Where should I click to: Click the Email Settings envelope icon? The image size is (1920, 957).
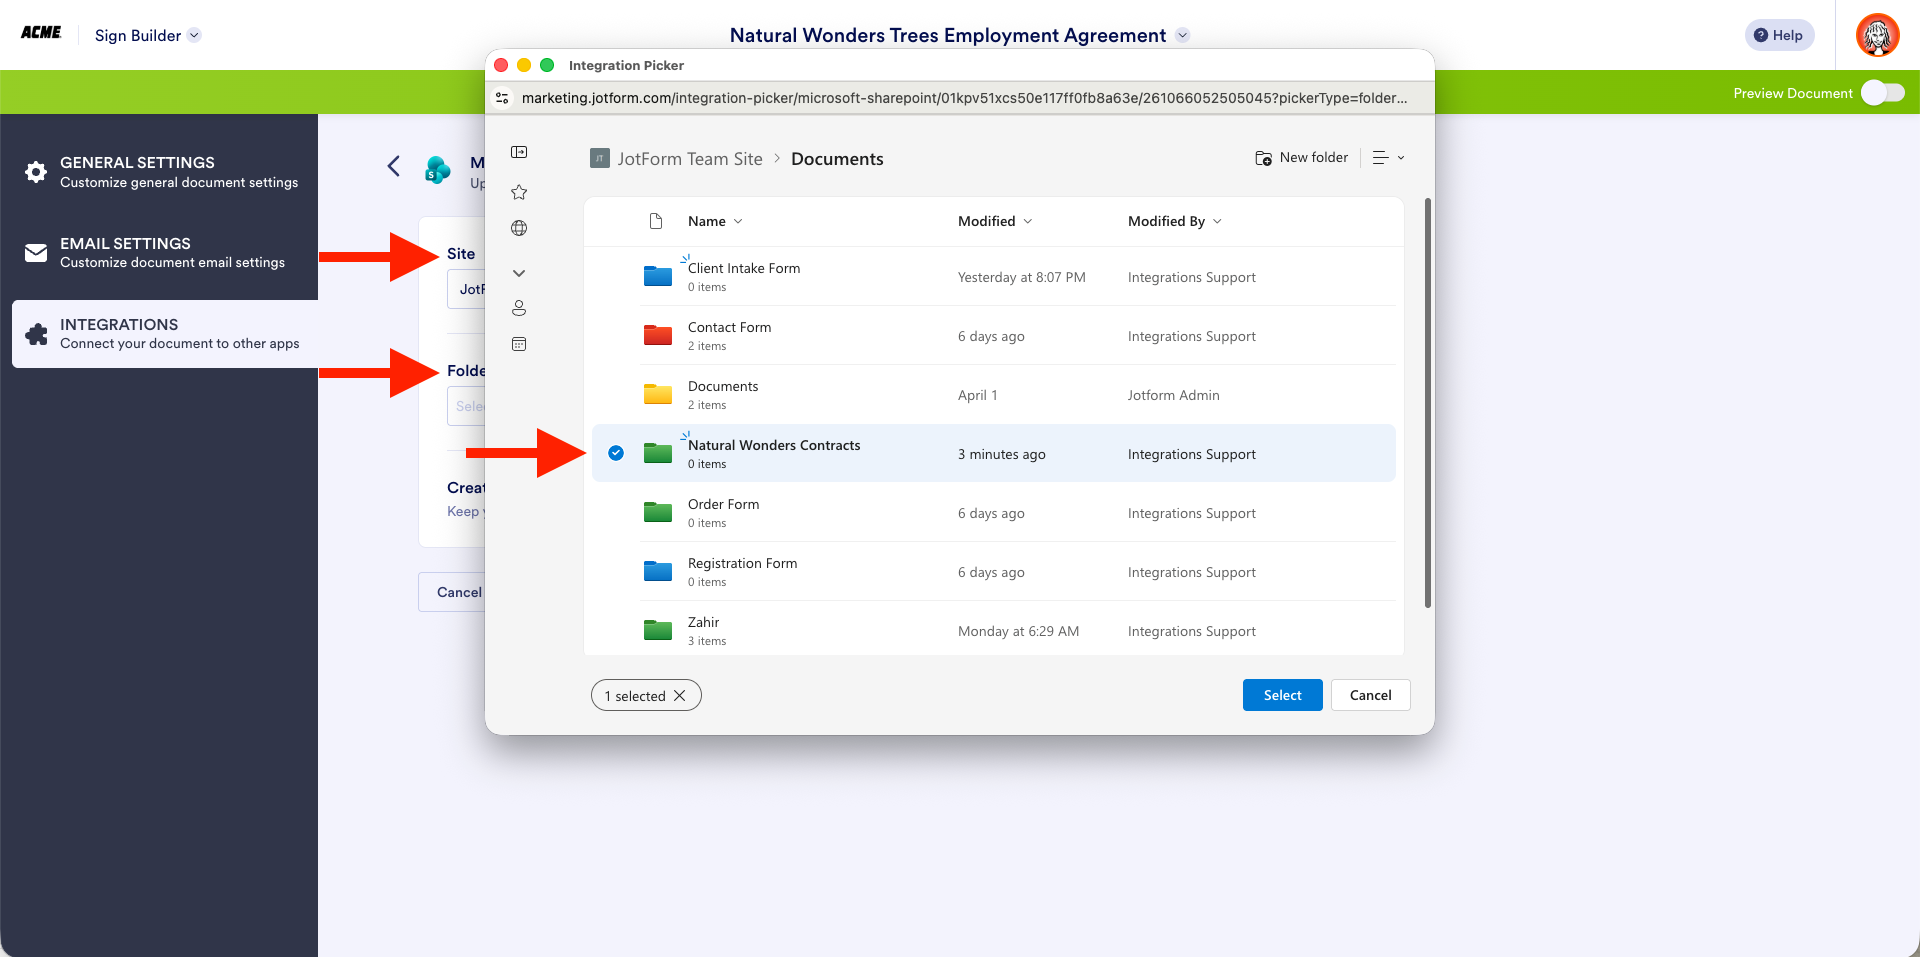[x=36, y=252]
